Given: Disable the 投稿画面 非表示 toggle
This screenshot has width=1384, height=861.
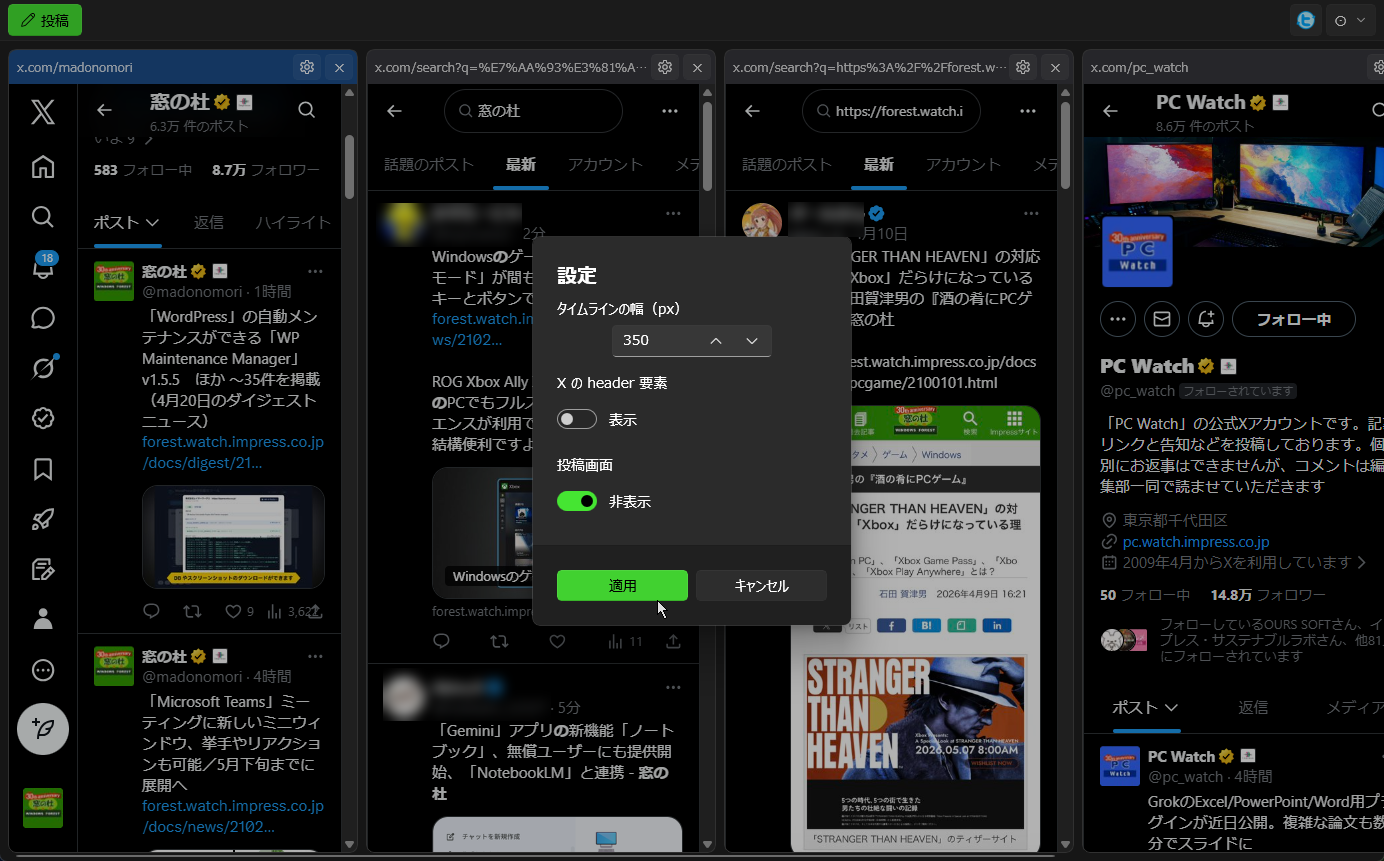Looking at the screenshot, I should pyautogui.click(x=577, y=501).
